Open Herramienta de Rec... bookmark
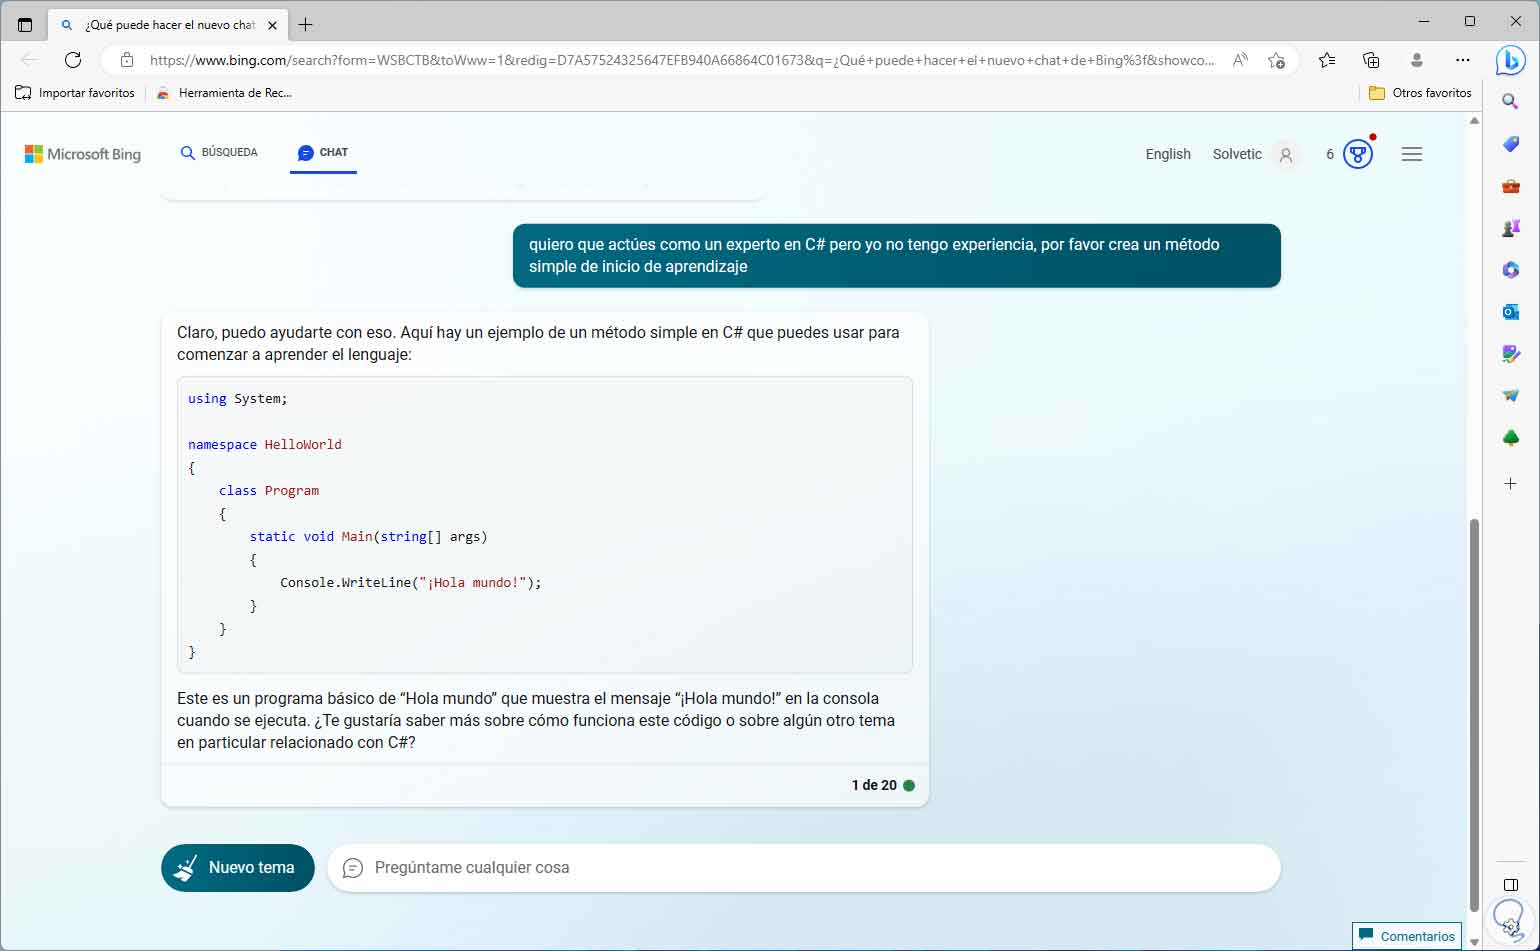The image size is (1540, 951). [224, 93]
